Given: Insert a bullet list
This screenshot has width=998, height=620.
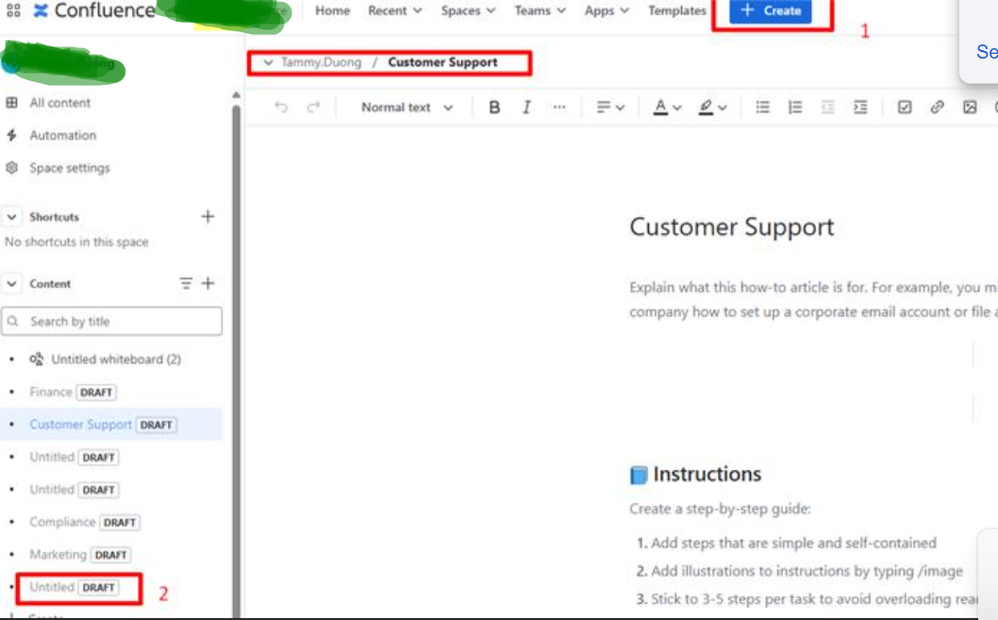Looking at the screenshot, I should click(x=763, y=107).
